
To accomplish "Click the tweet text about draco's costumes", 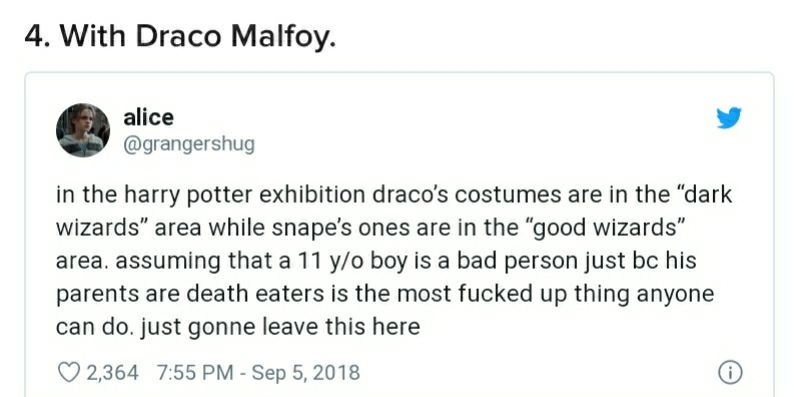I will pos(393,261).
